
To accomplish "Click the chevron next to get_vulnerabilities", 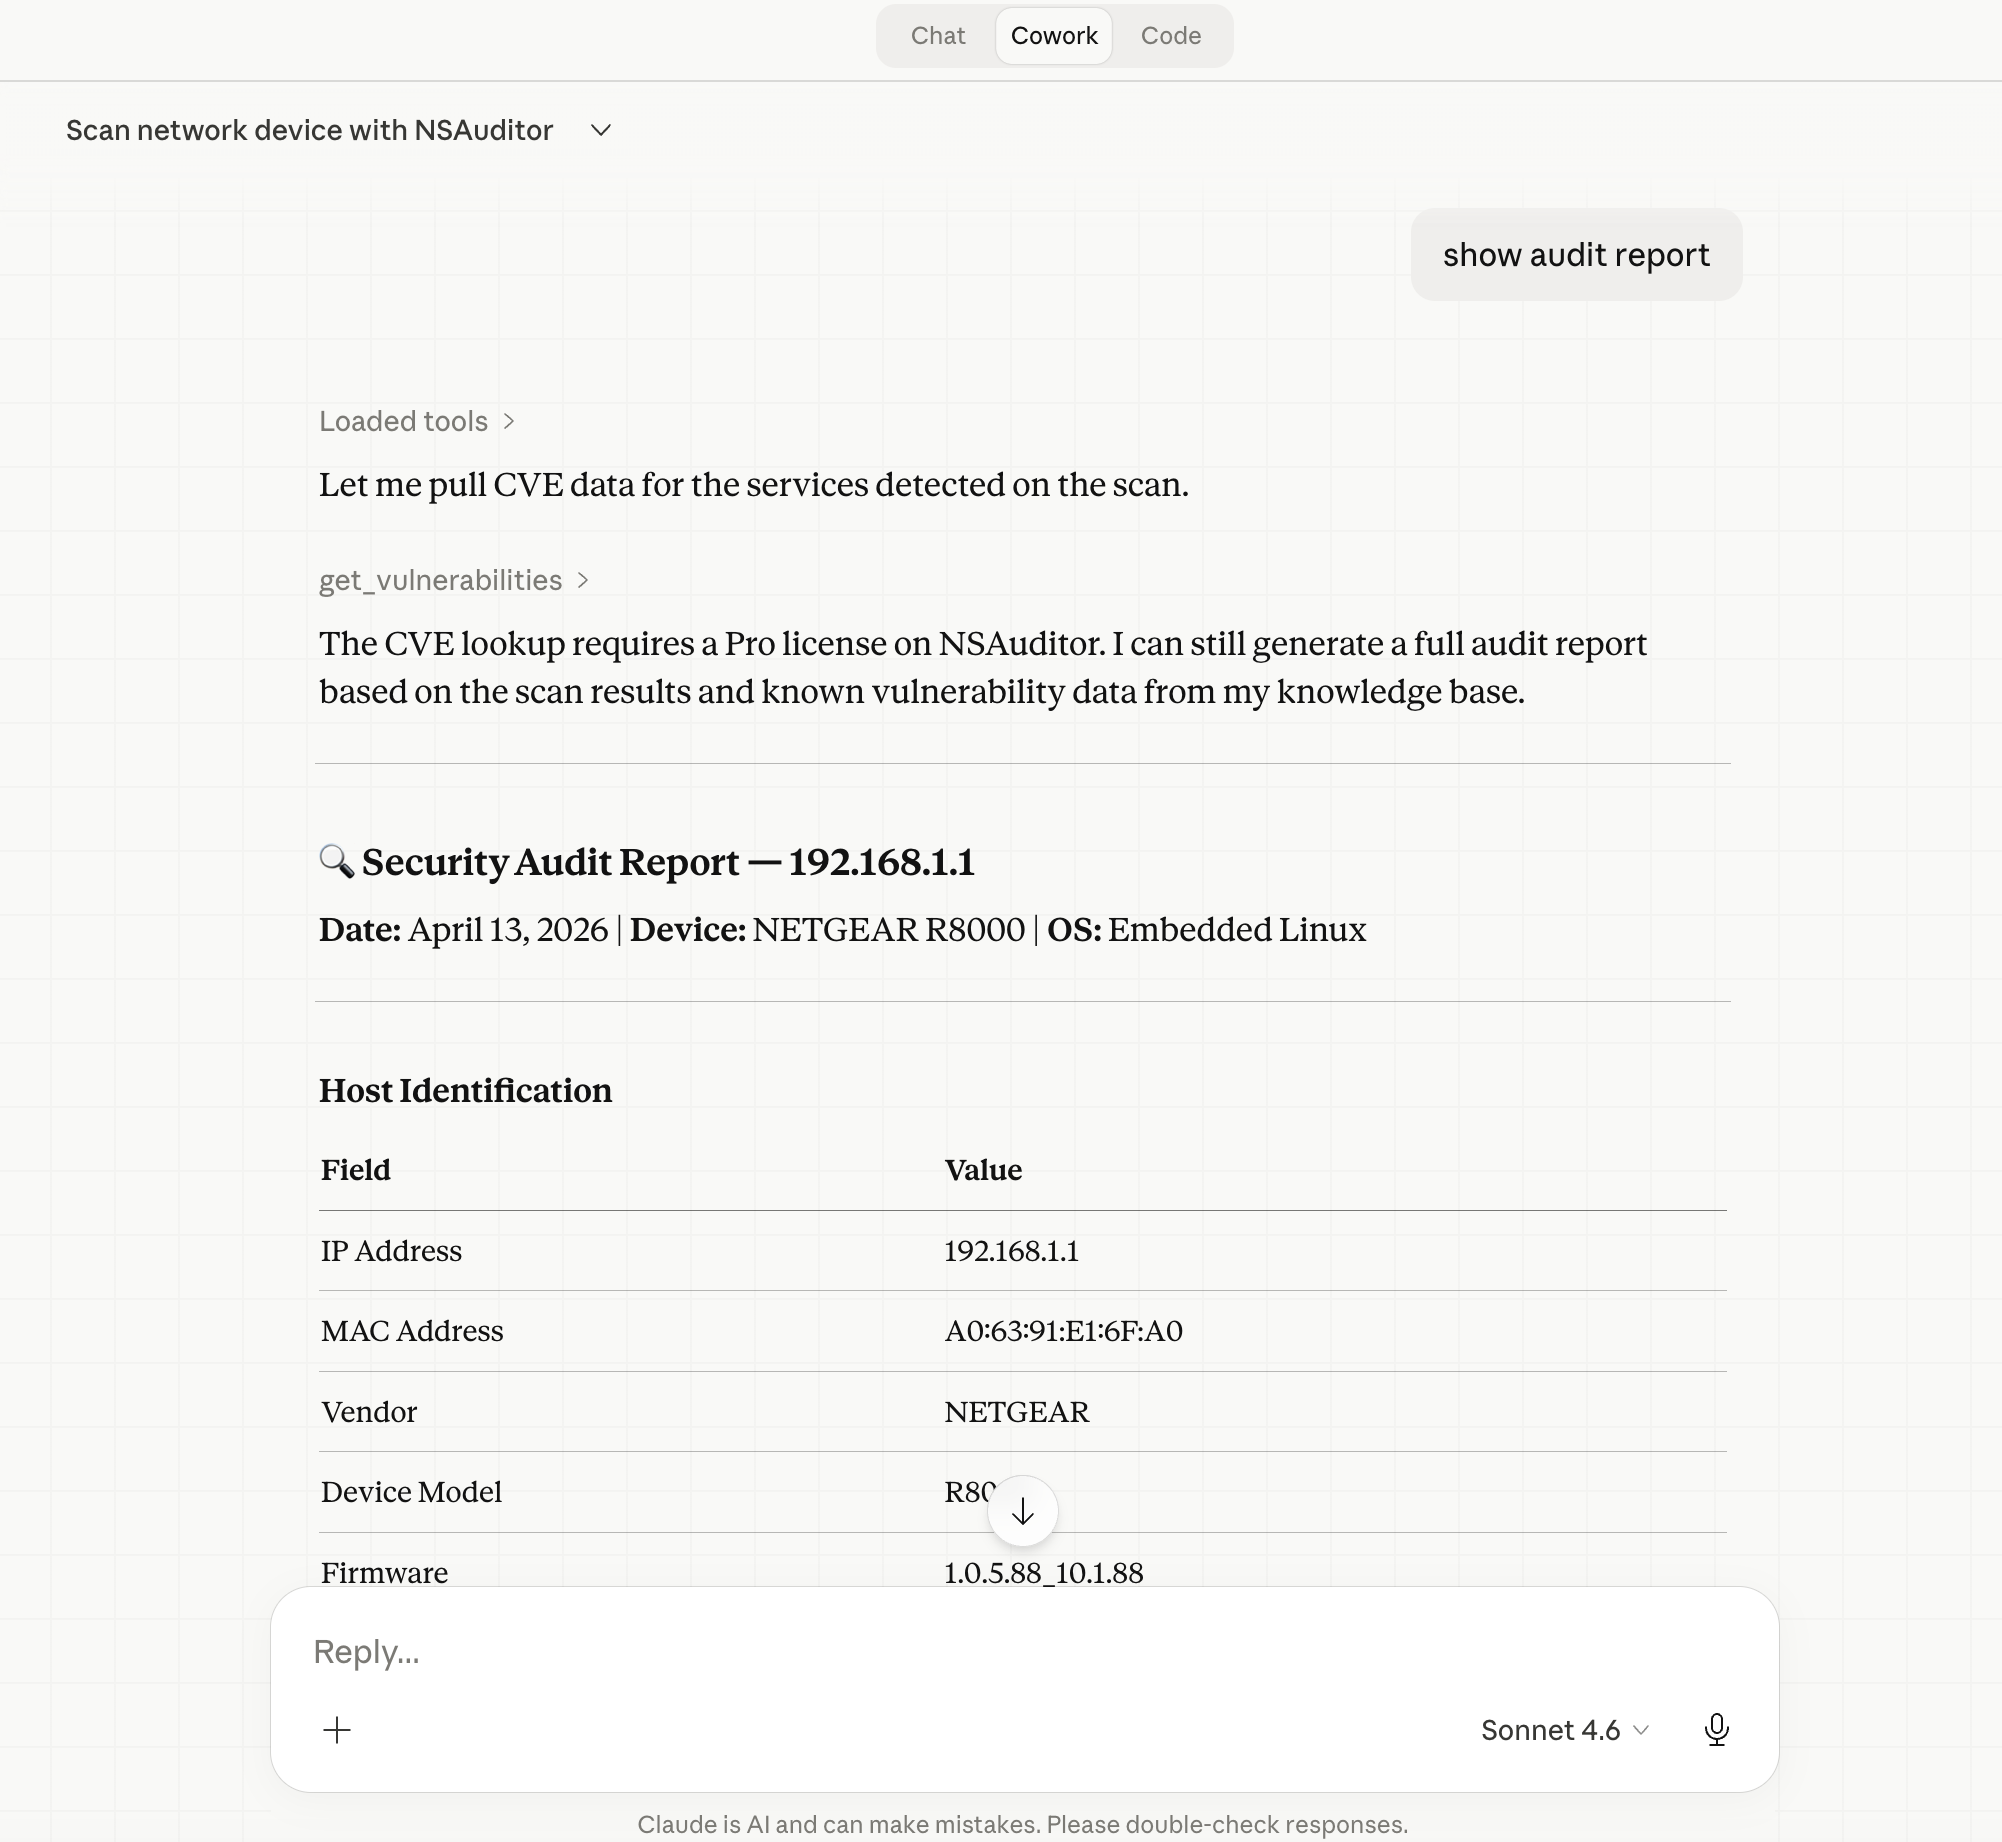I will click(x=584, y=580).
